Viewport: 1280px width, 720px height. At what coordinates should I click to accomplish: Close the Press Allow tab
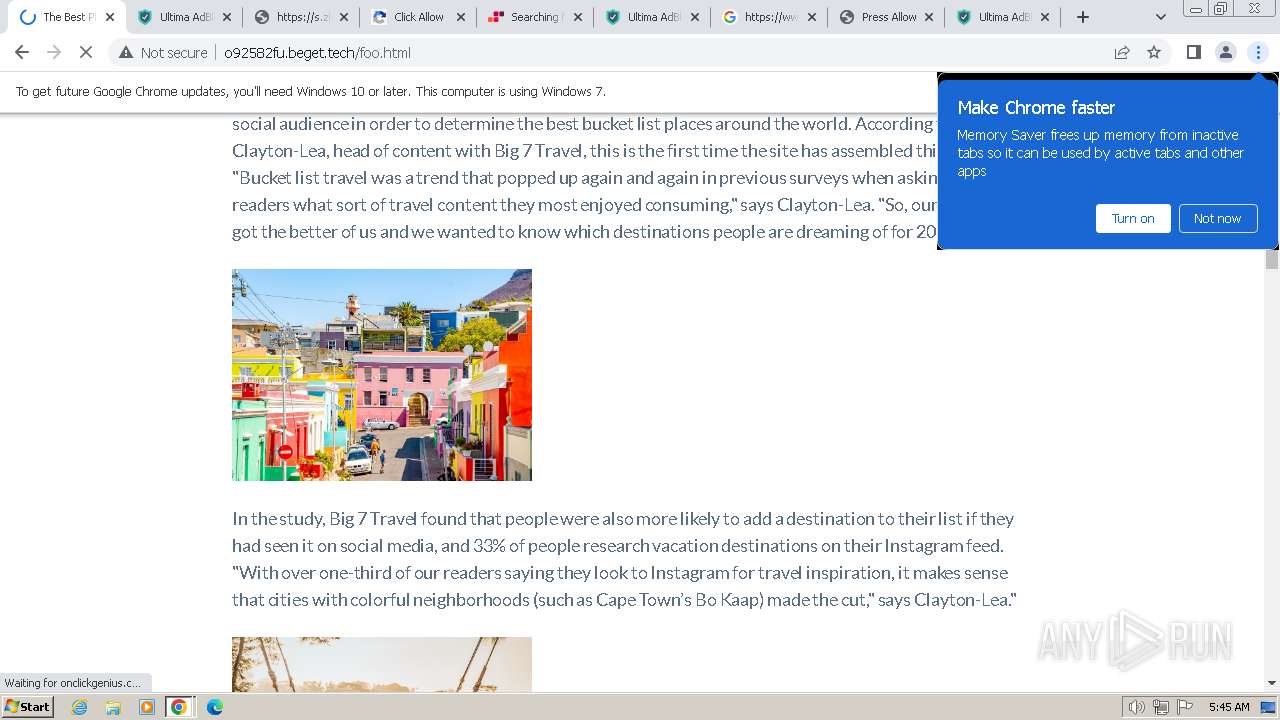[x=929, y=17]
